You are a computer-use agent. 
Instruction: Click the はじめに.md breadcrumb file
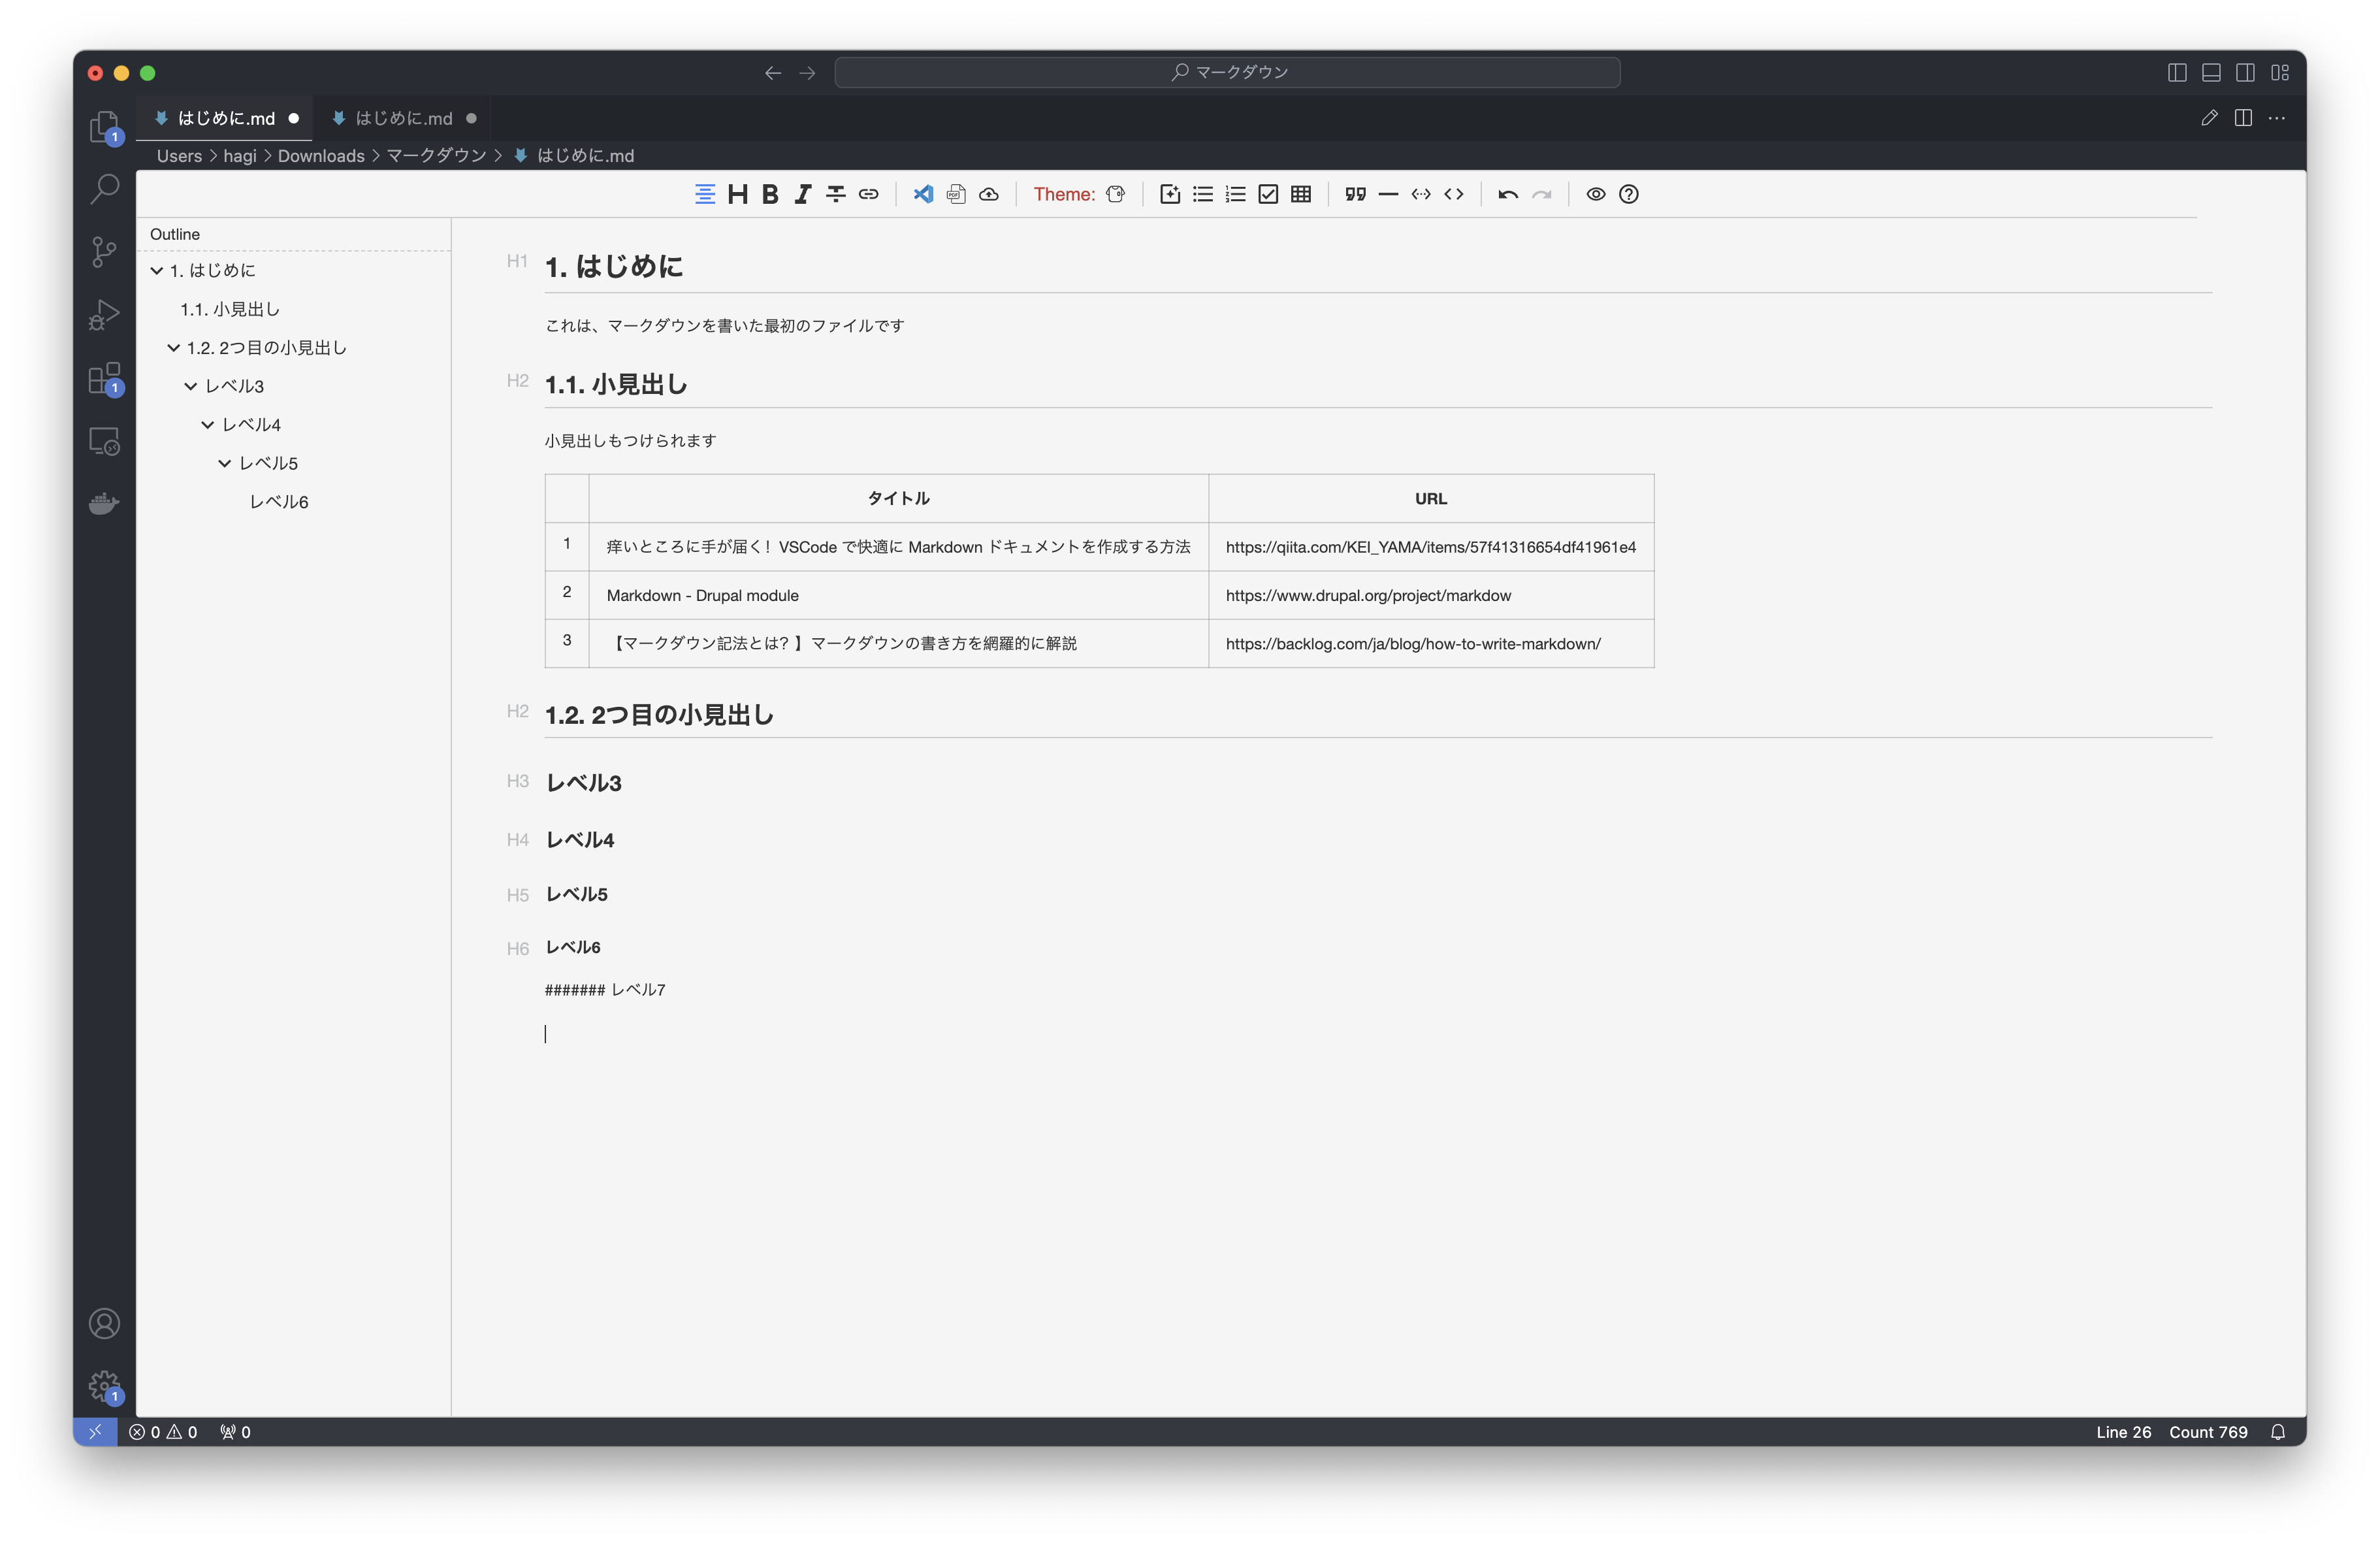point(575,156)
